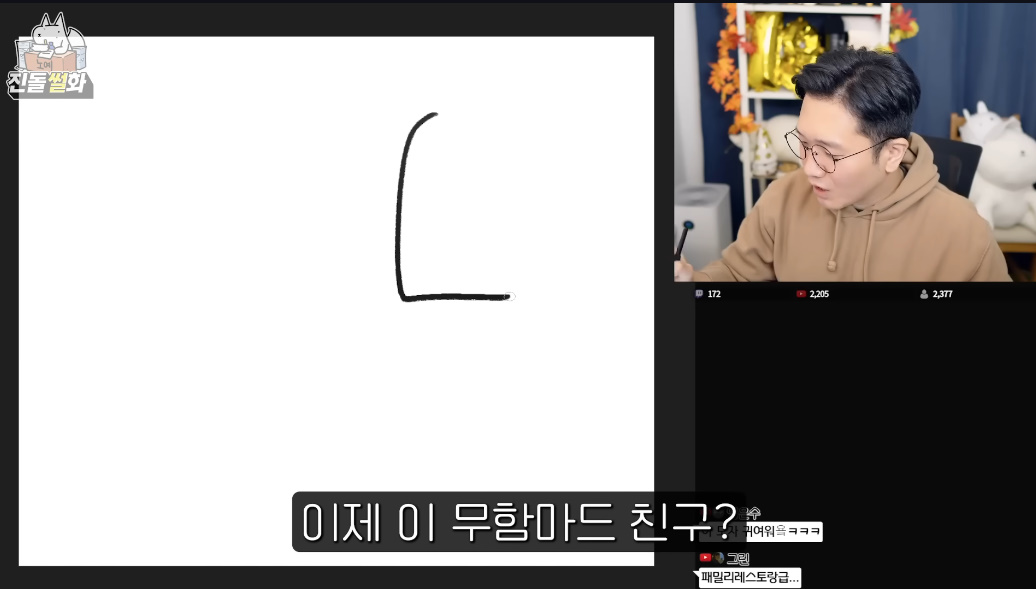Select the 그린 chat username
The height and width of the screenshot is (589, 1036).
click(x=738, y=558)
